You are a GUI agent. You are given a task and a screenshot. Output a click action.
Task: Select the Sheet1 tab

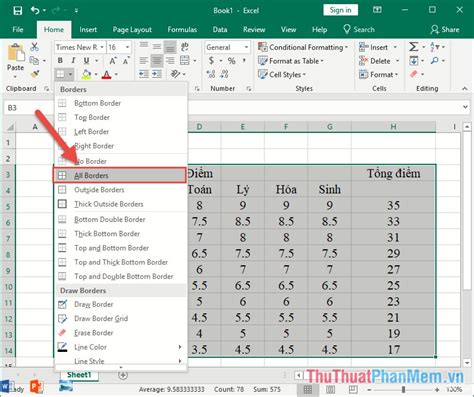click(79, 375)
